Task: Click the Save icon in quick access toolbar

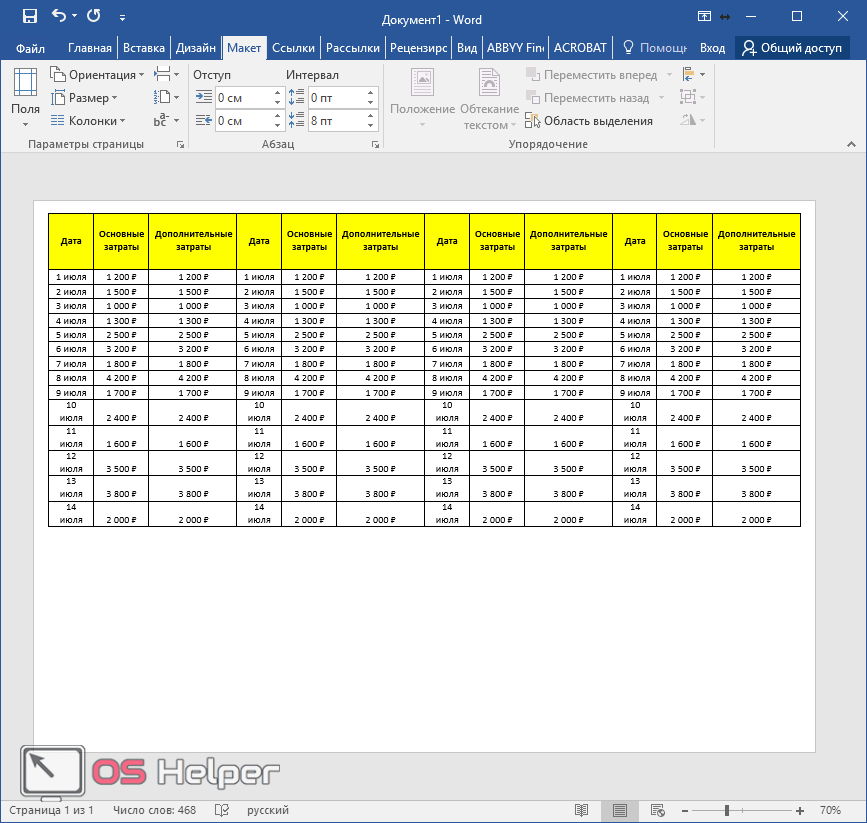Action: 29,16
